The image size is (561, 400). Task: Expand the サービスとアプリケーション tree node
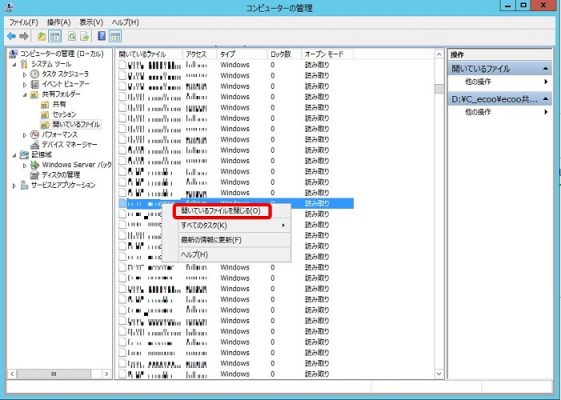pyautogui.click(x=15, y=185)
